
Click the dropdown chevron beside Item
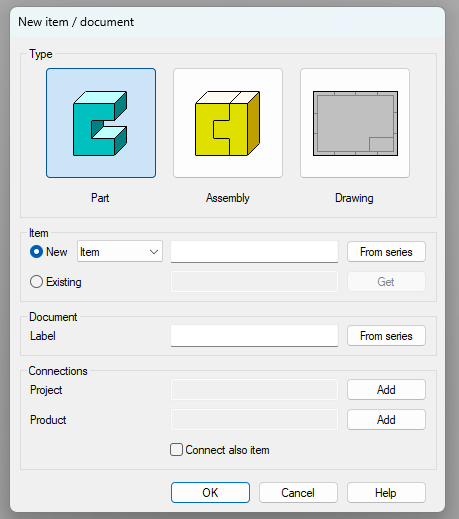coord(154,252)
